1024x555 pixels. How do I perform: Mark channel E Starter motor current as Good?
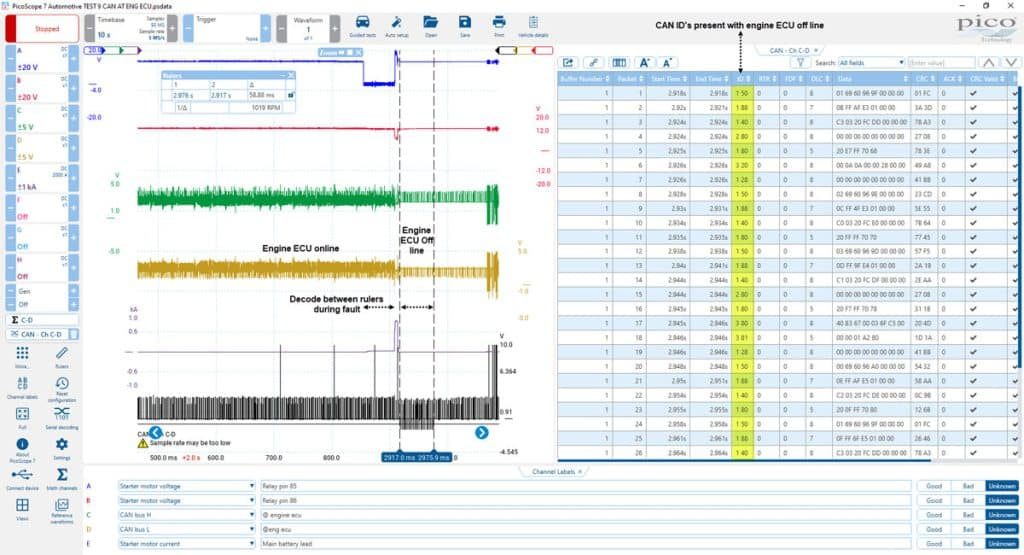point(934,543)
